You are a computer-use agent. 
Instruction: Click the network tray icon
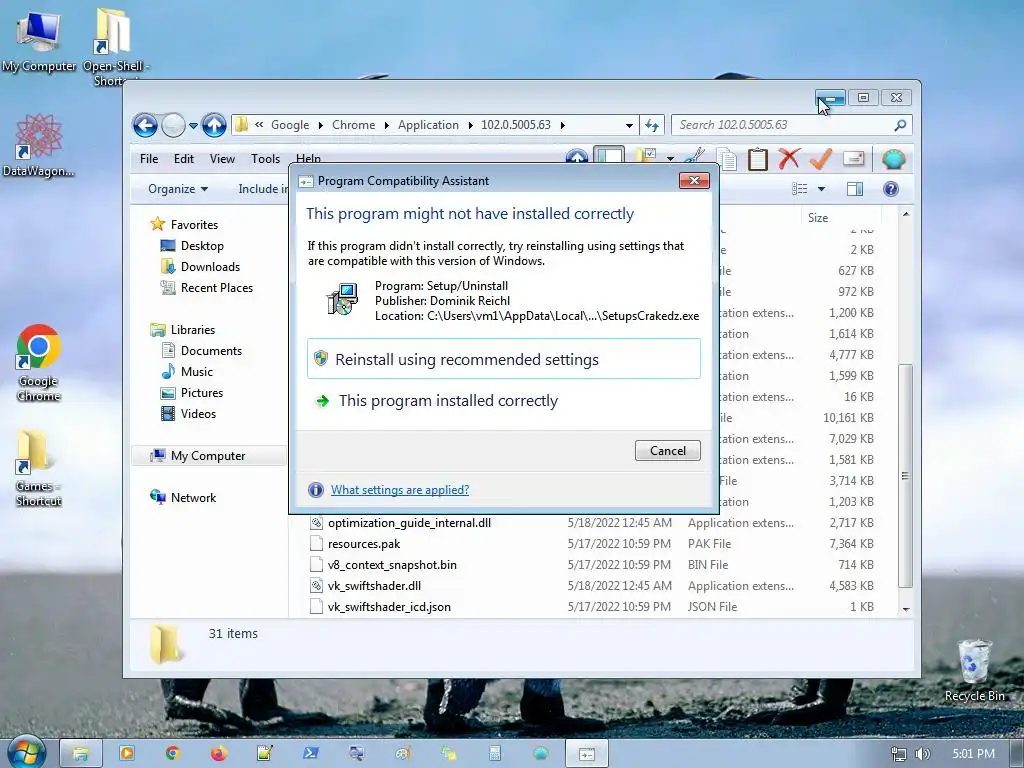coord(899,754)
